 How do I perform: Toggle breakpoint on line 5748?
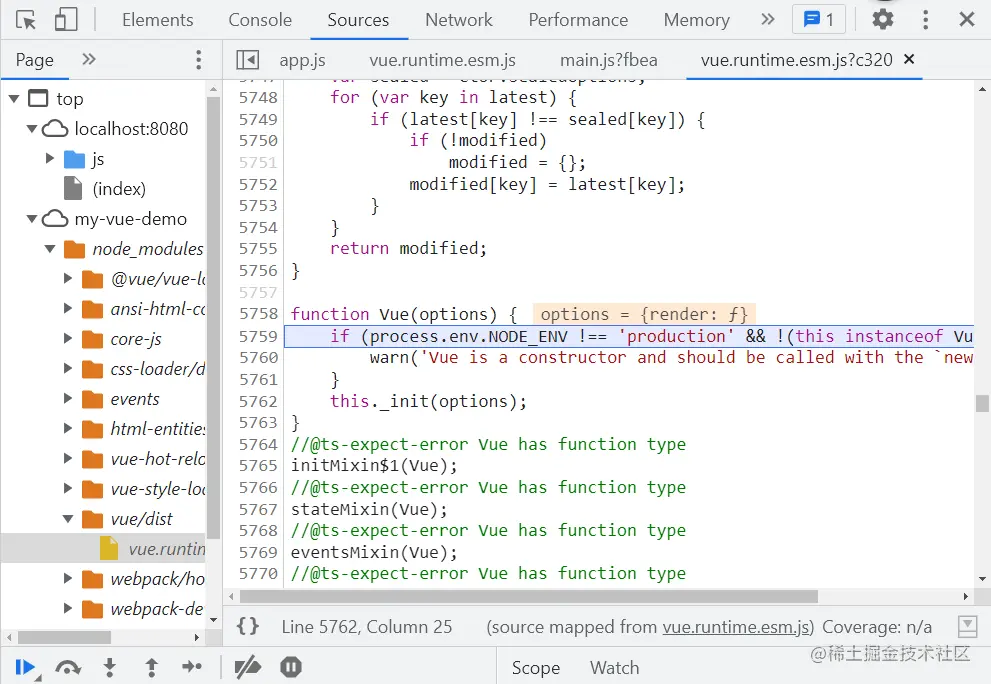click(x=258, y=97)
